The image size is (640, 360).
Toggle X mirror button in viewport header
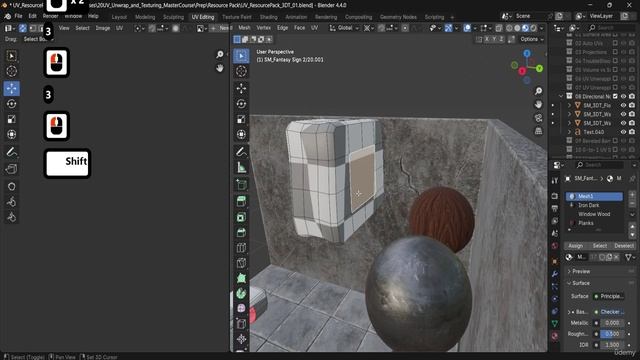point(487,39)
